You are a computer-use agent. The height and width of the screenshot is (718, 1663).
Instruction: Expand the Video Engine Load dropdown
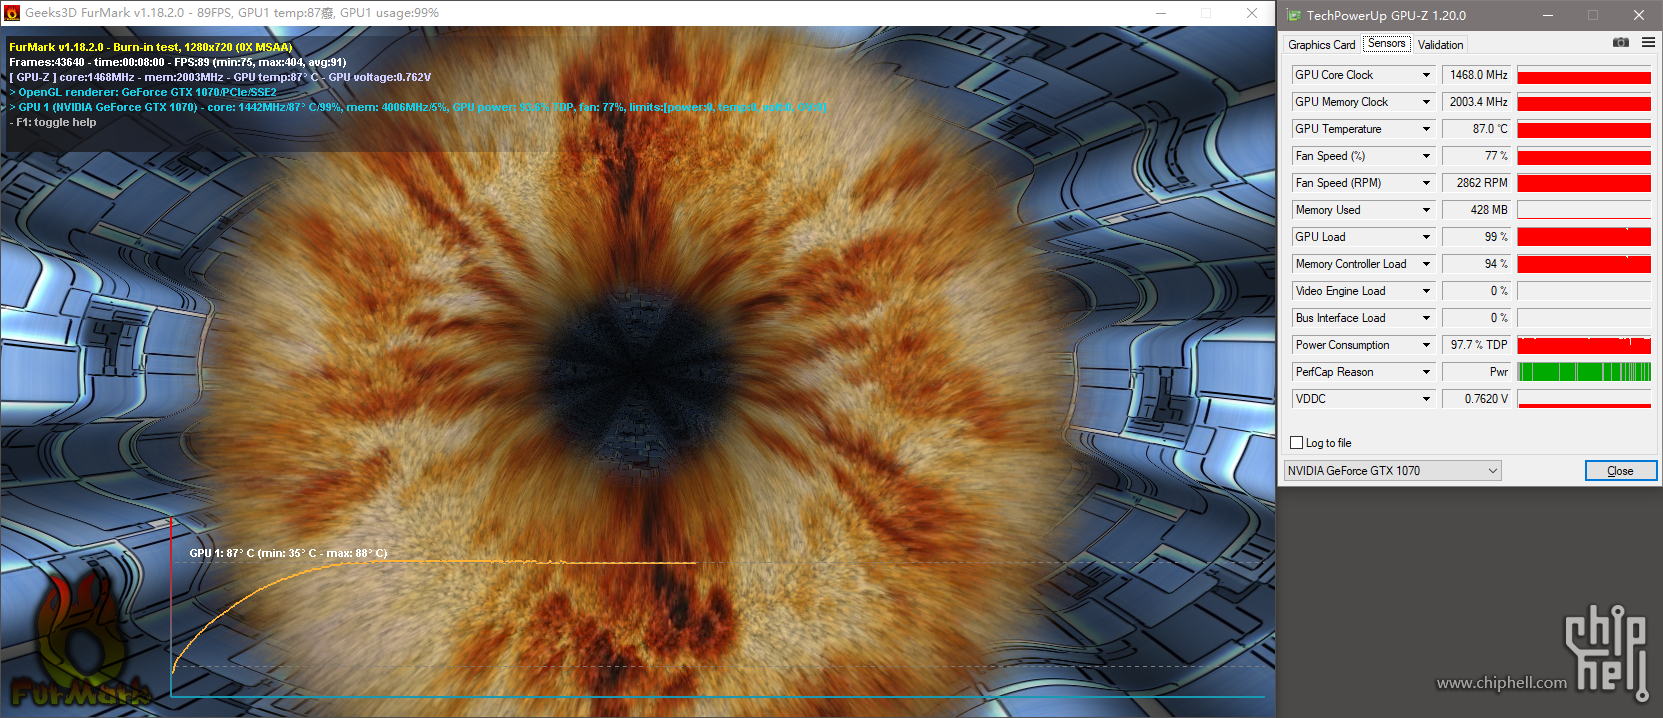(1426, 291)
